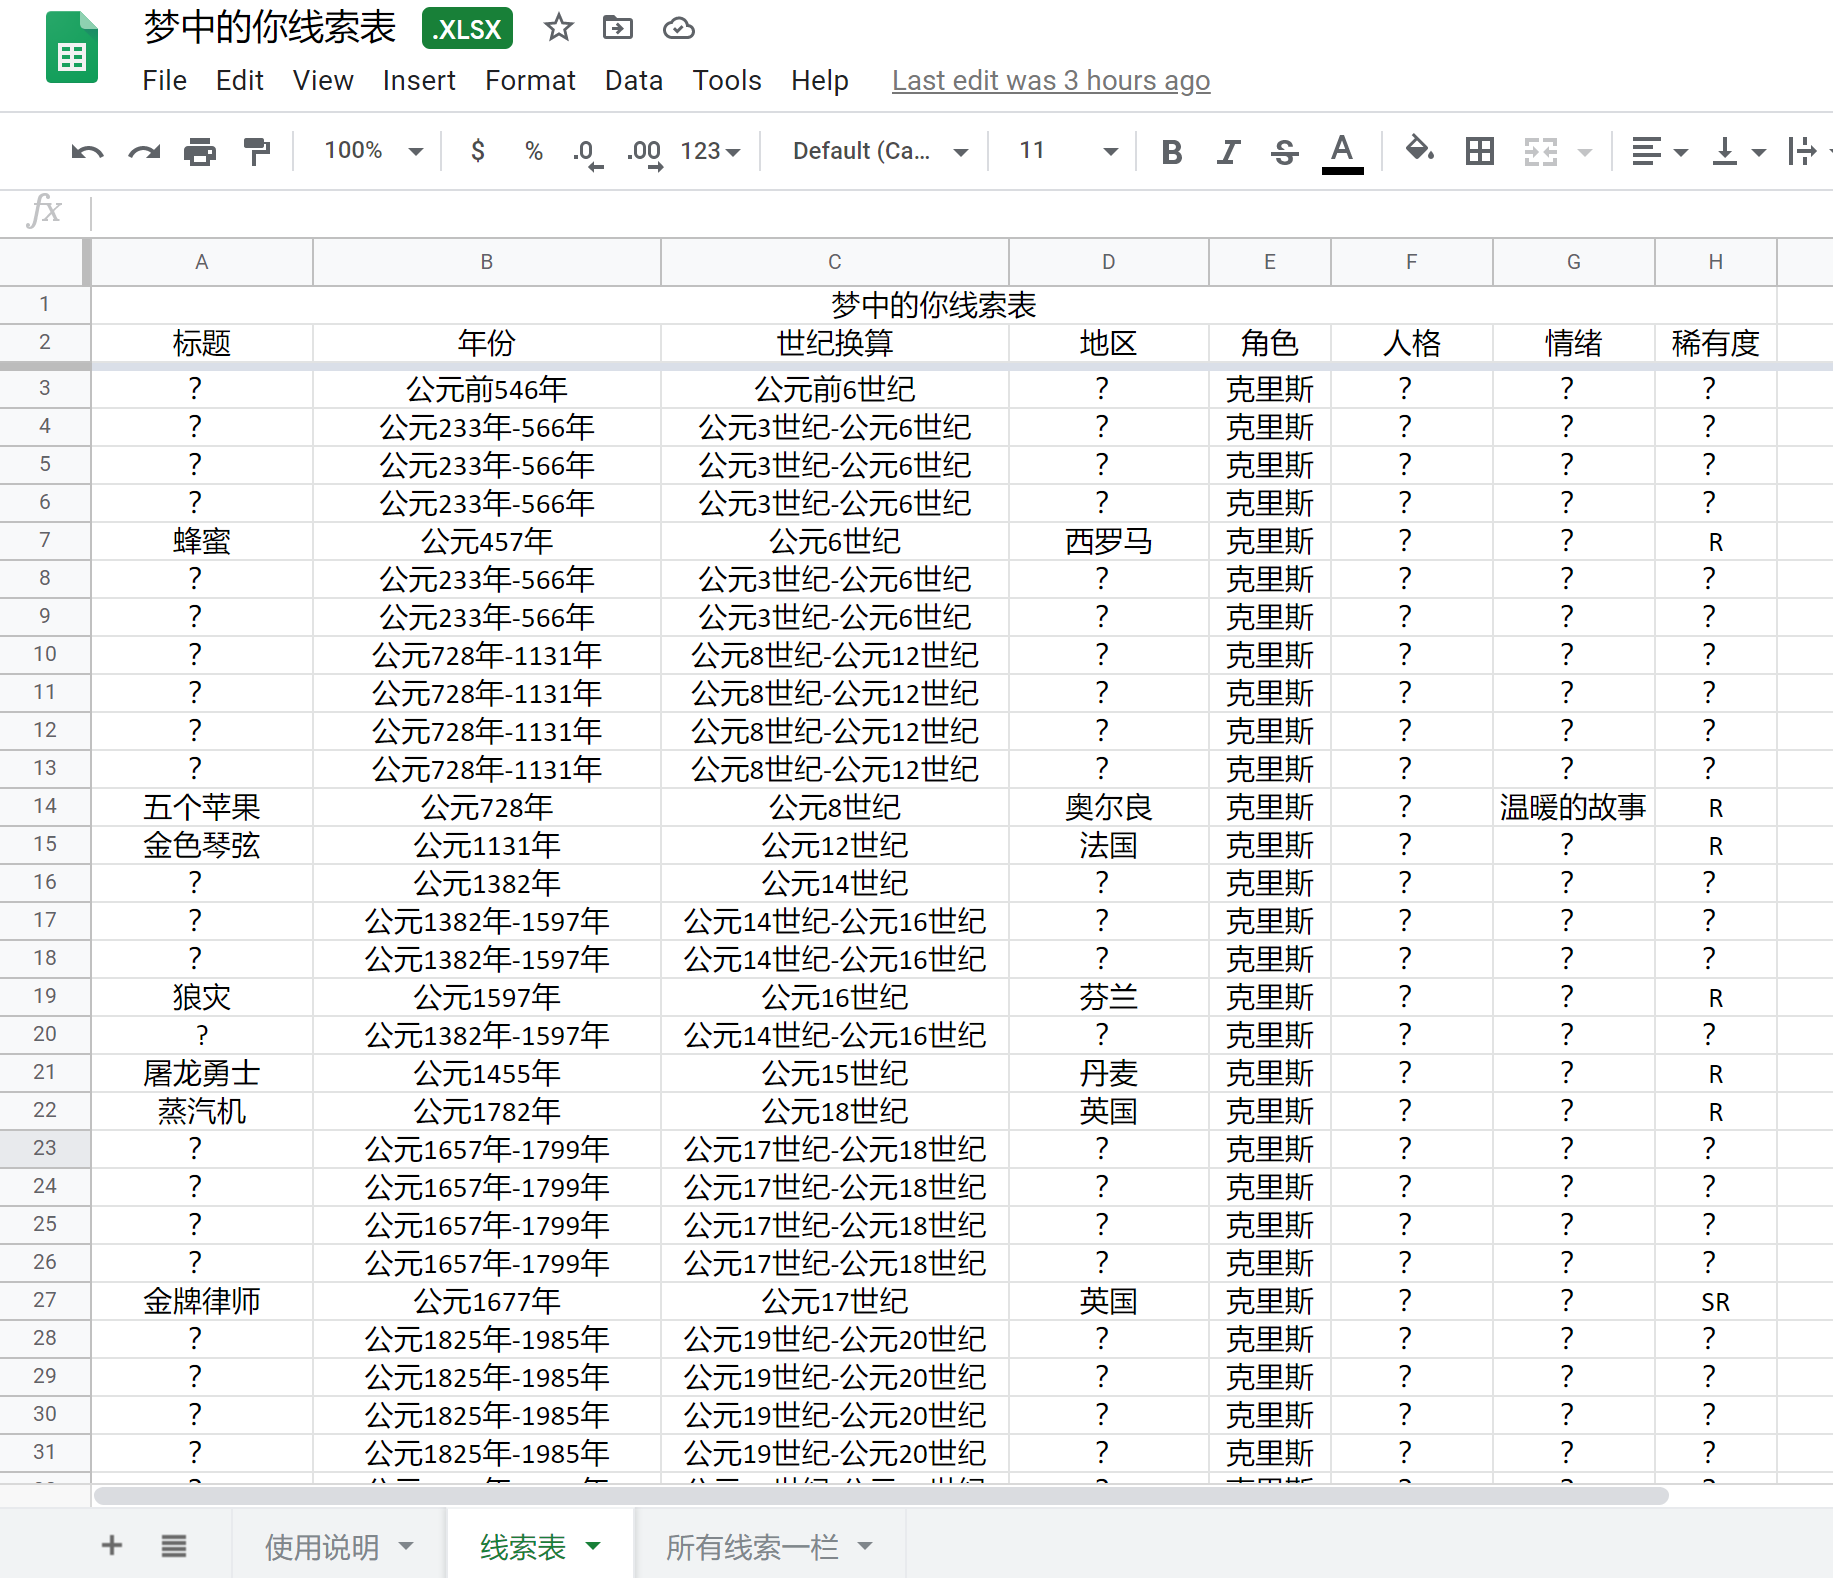1833x1578 pixels.
Task: Click the Undo toolbar icon
Action: coord(88,152)
